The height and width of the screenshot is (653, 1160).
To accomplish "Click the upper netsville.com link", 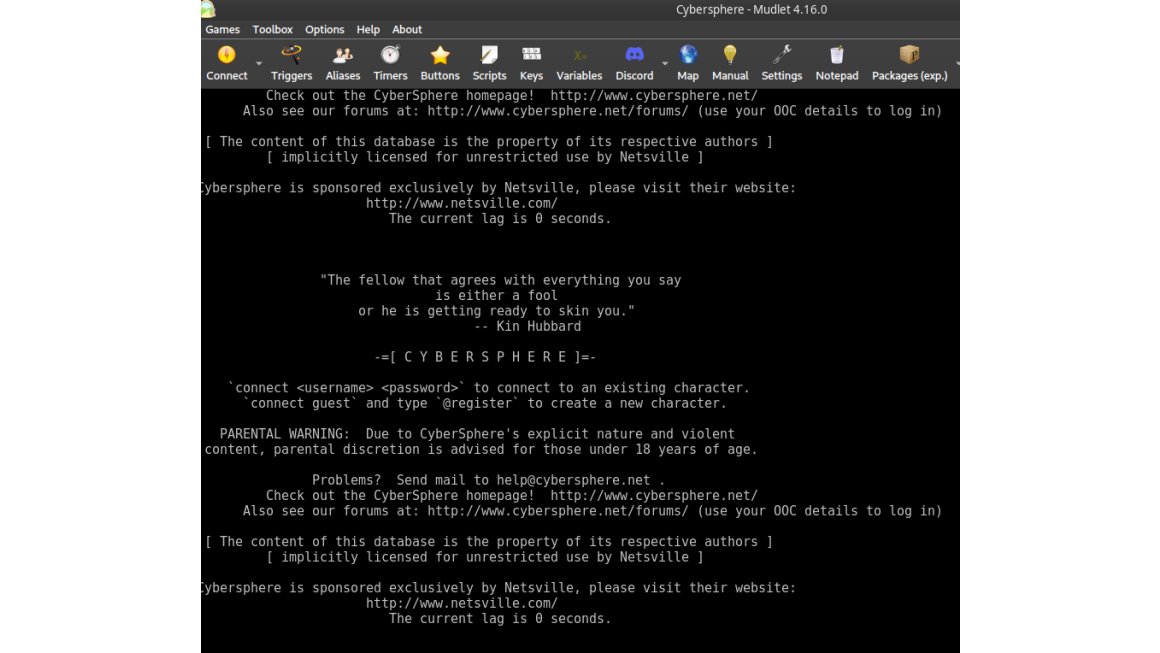I will tap(462, 203).
